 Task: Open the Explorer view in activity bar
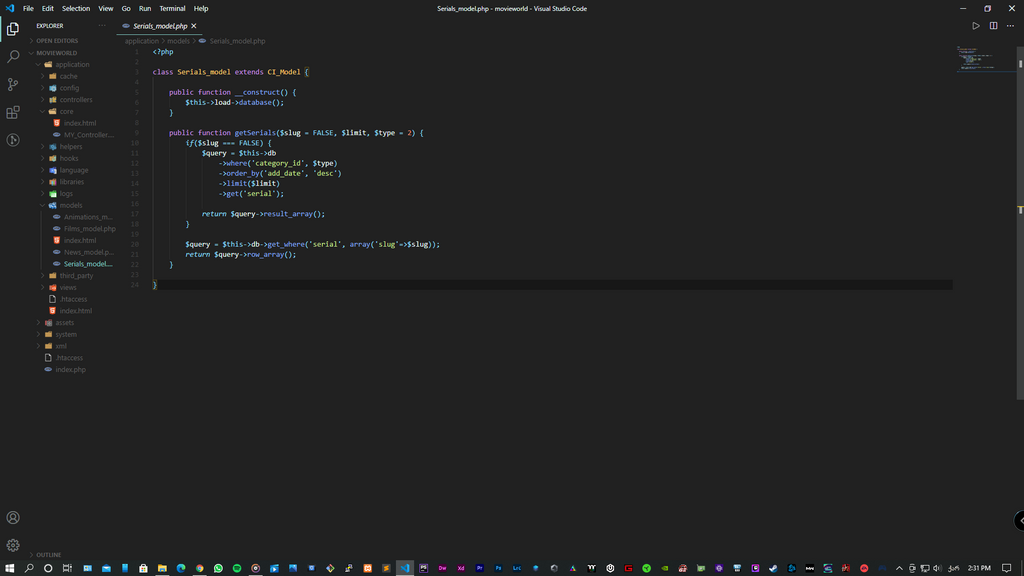[12, 29]
